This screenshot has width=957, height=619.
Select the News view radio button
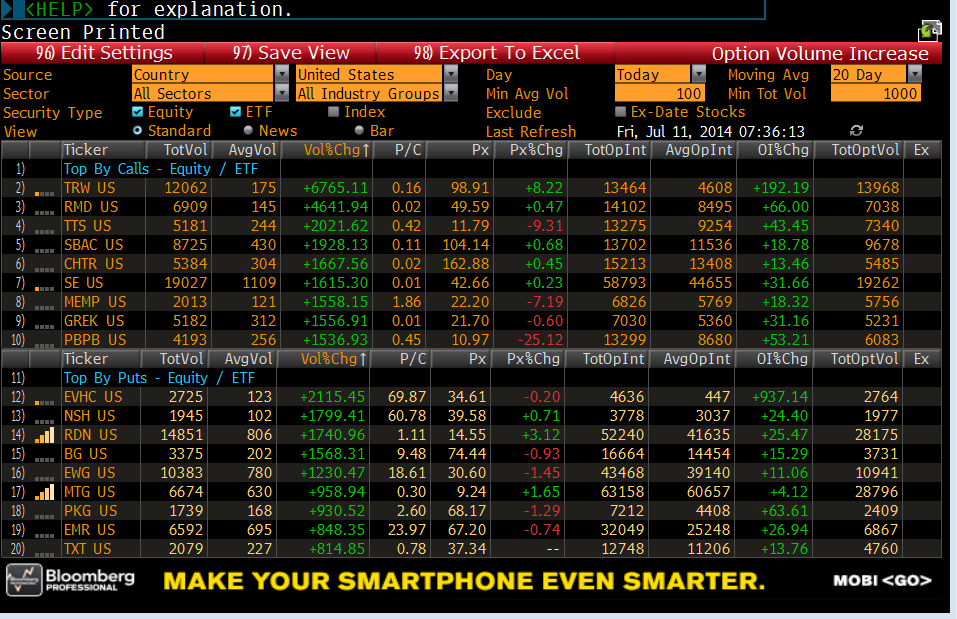pos(248,131)
